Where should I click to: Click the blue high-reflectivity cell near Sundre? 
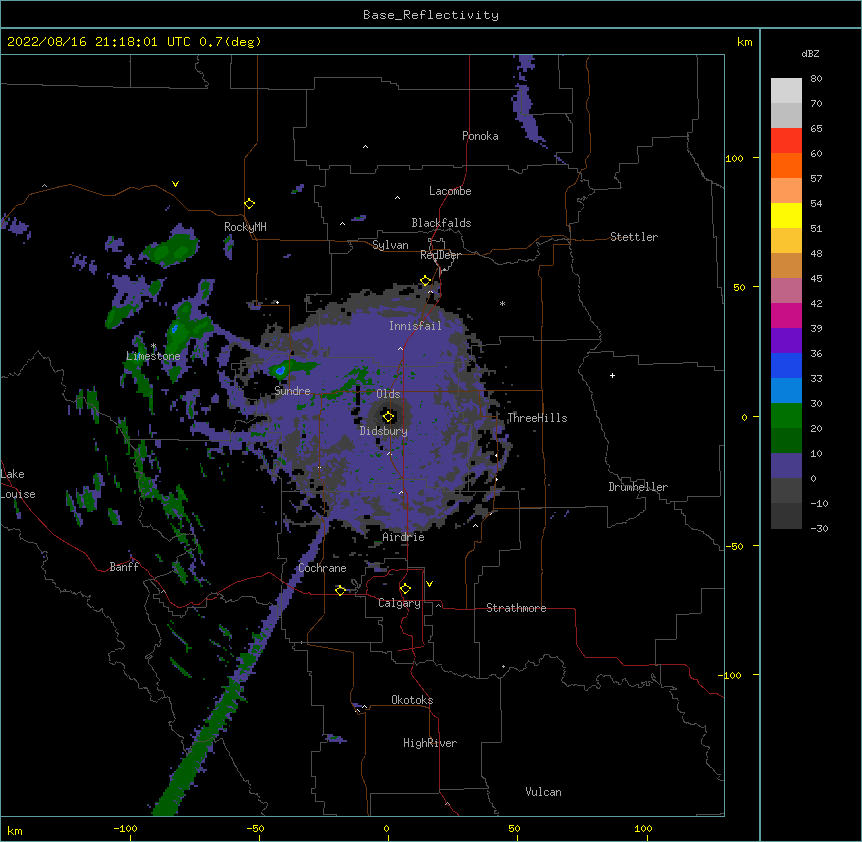pyautogui.click(x=280, y=370)
